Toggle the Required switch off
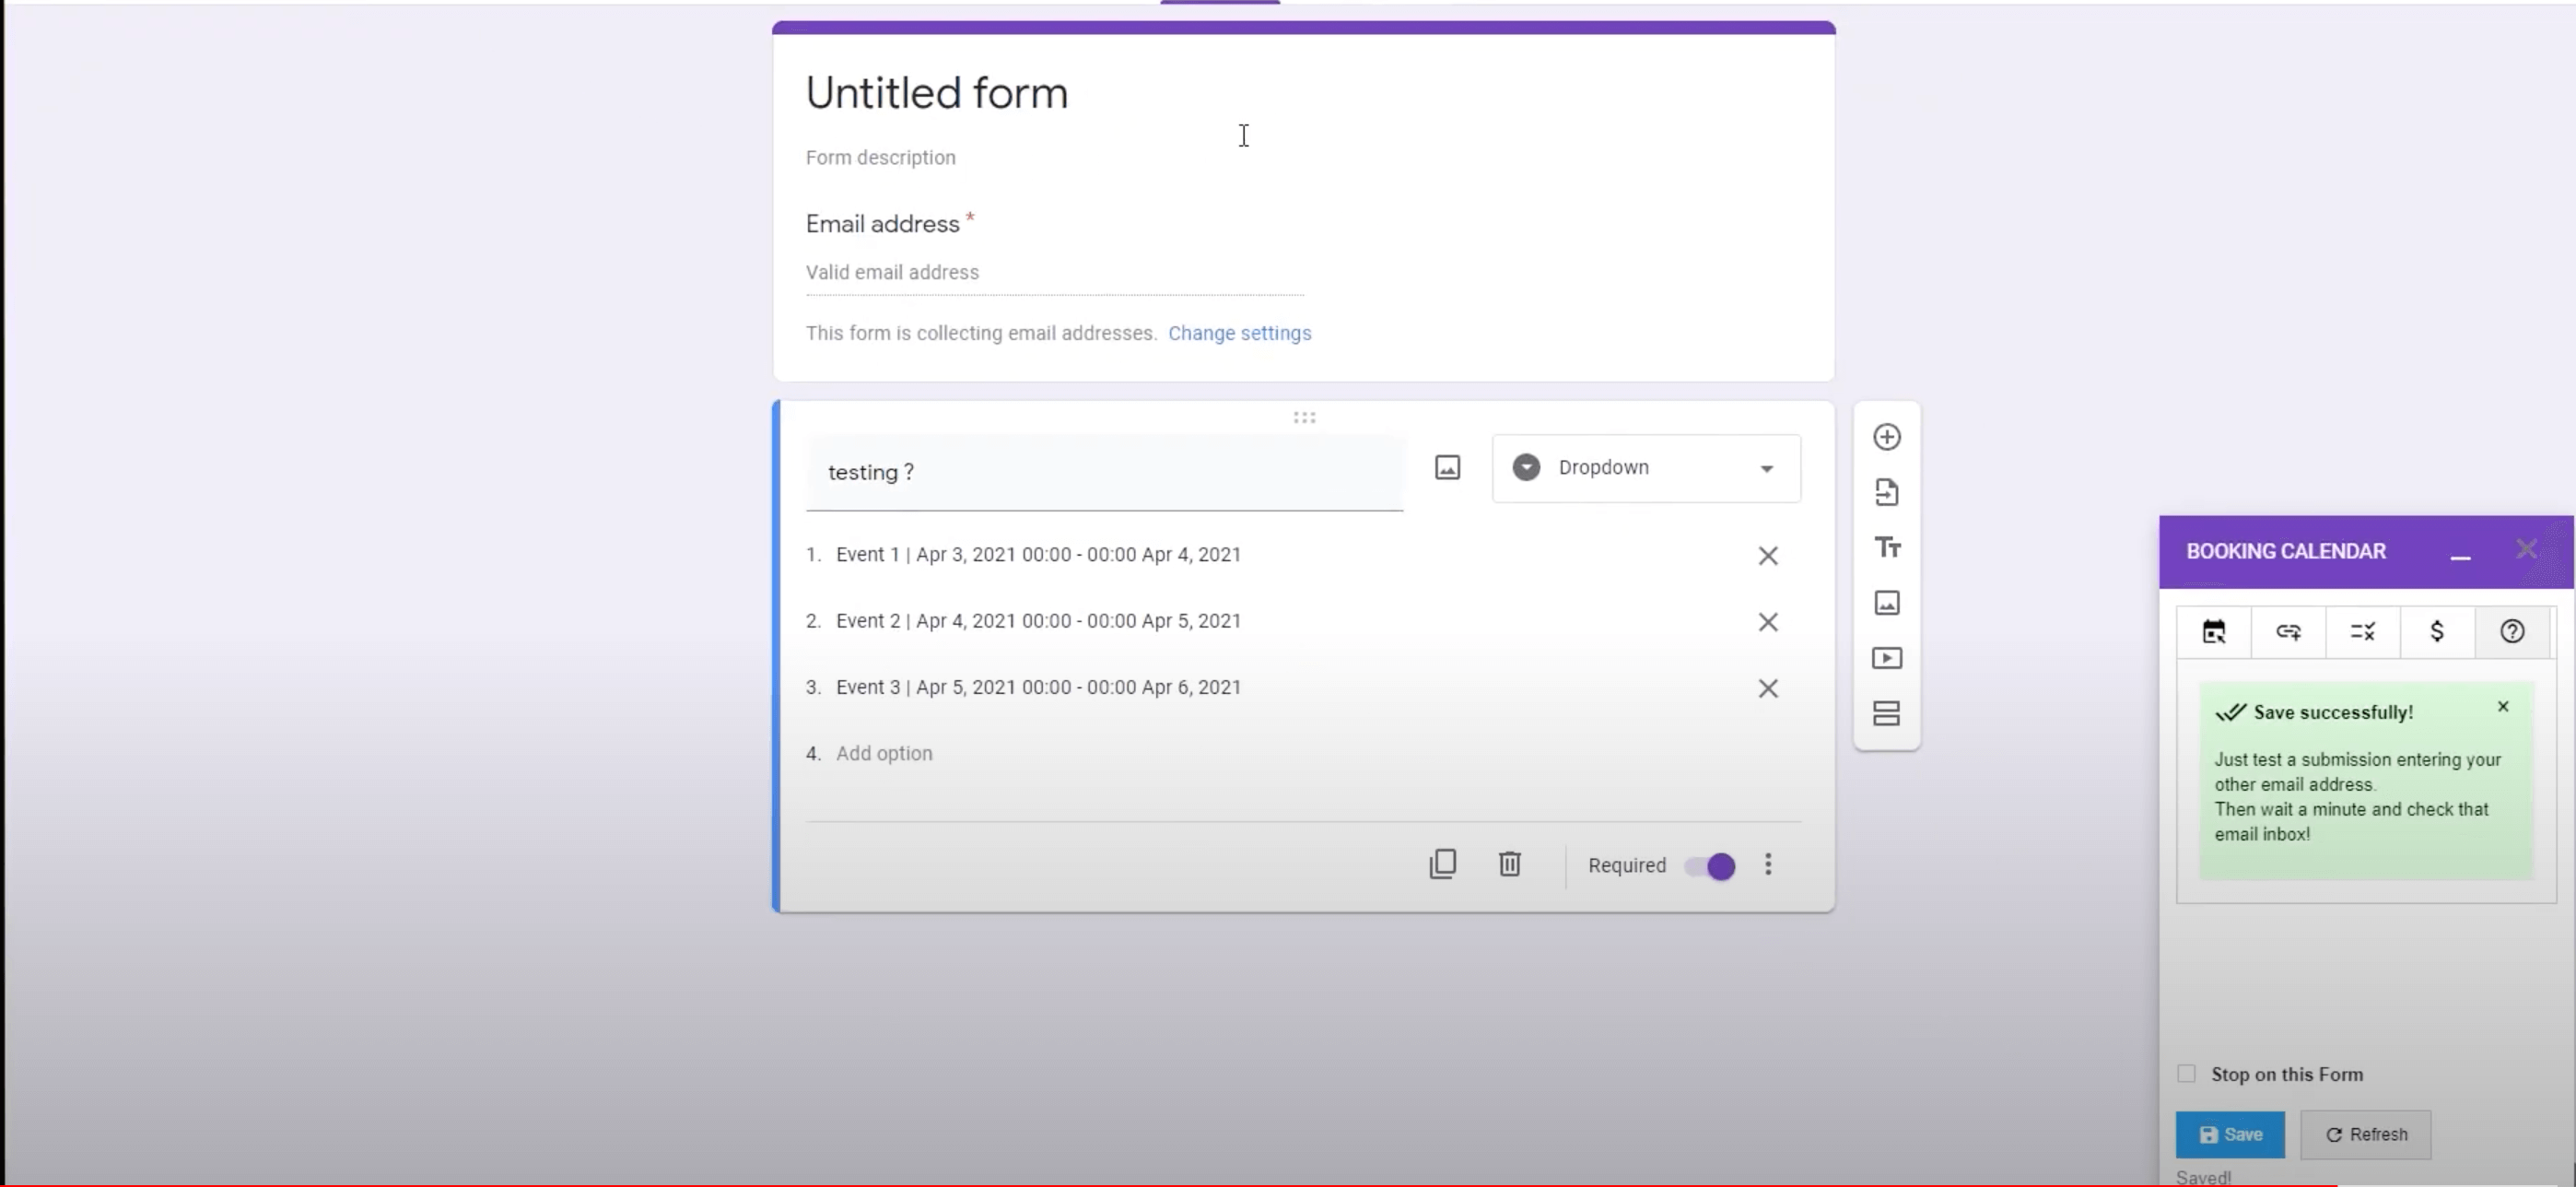The width and height of the screenshot is (2576, 1187). tap(1710, 866)
